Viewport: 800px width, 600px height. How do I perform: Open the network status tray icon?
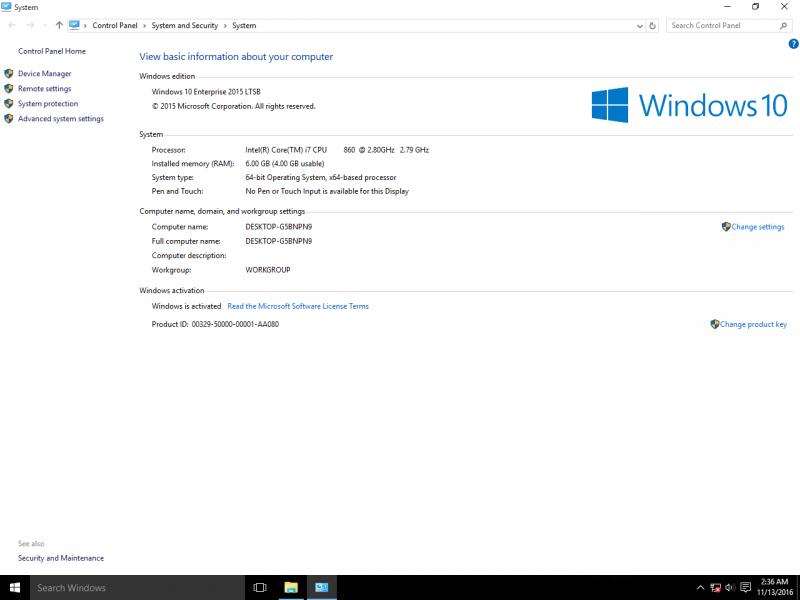716,588
